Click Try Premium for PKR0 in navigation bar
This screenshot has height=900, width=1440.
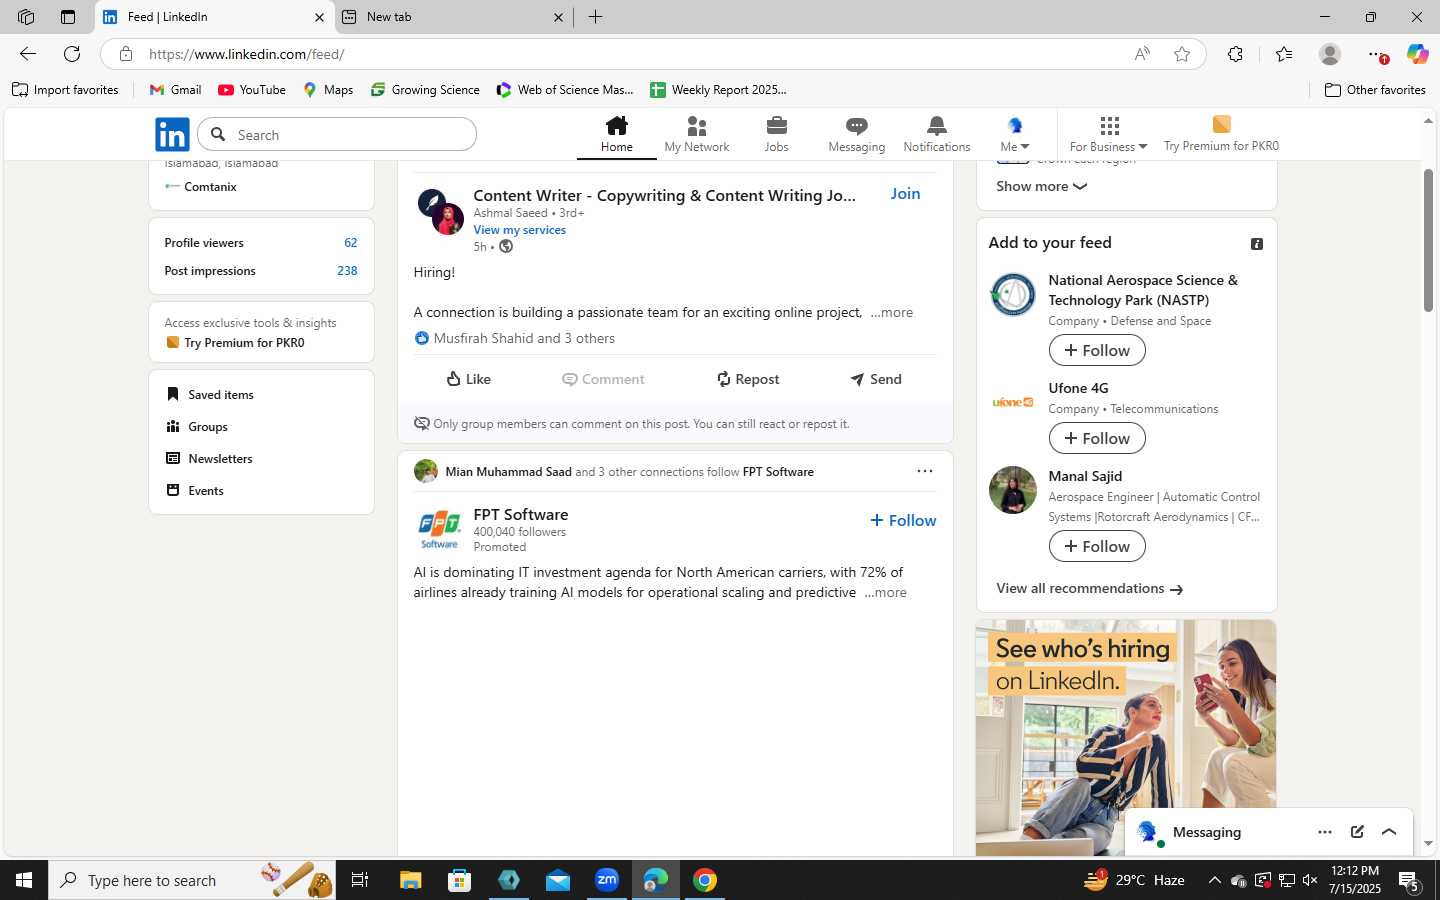point(1221,134)
